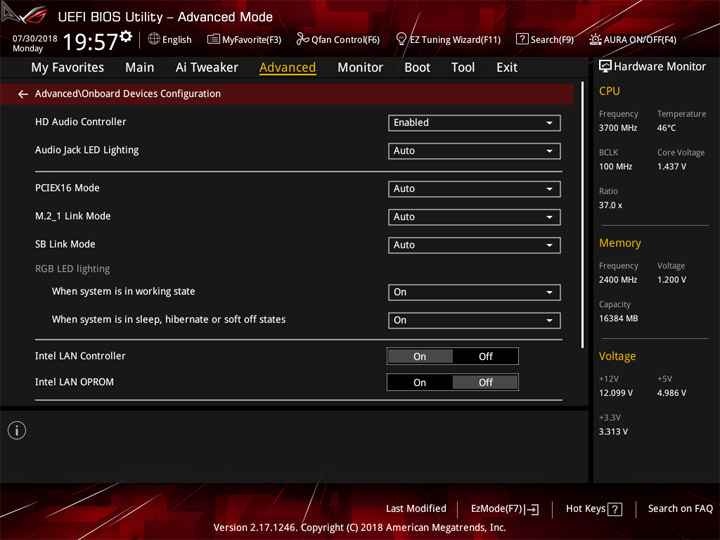This screenshot has height=540, width=720.
Task: Expand the M.2_1 Link Mode dropdown
Action: [x=474, y=217]
